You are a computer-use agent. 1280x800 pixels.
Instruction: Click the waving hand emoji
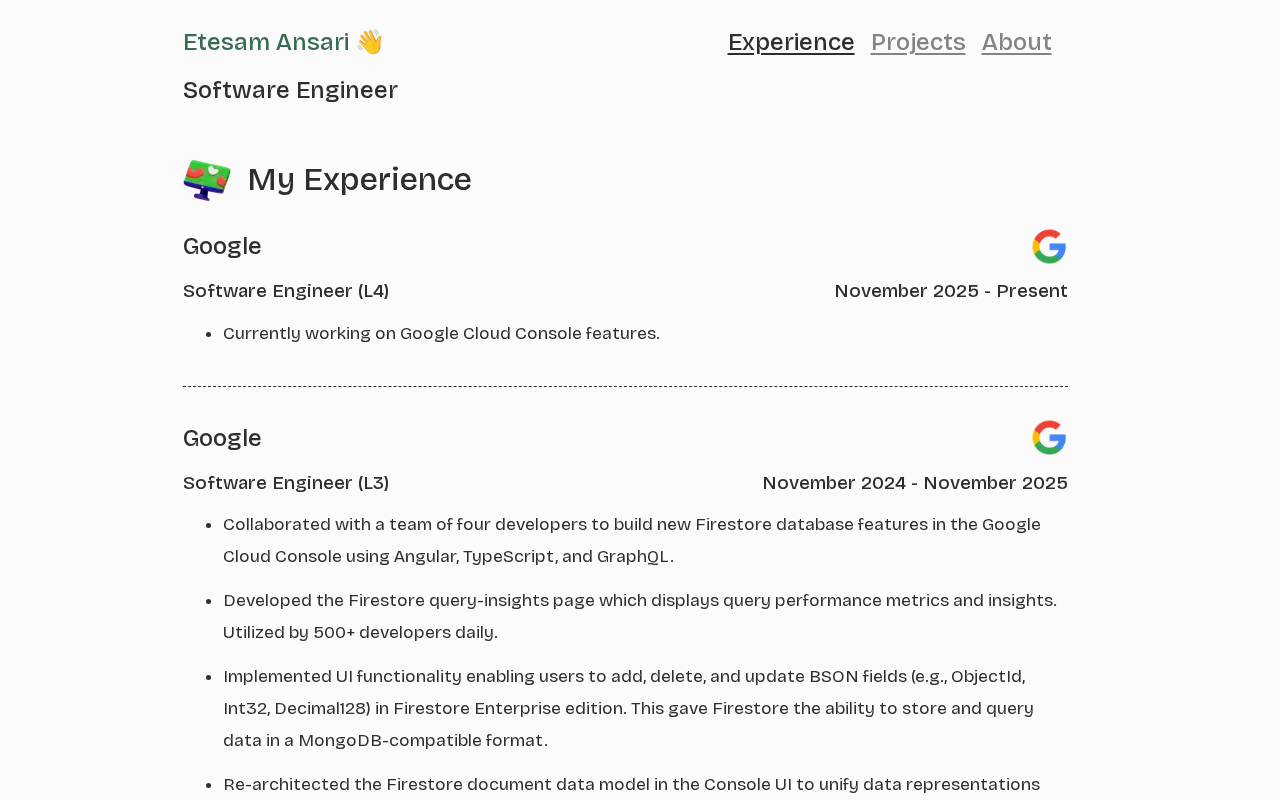369,42
